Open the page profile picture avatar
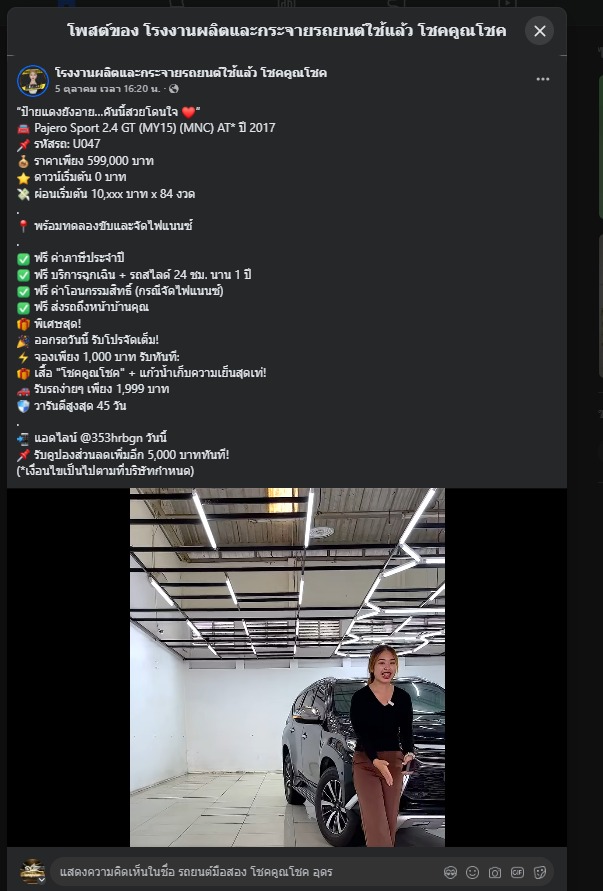Image resolution: width=603 pixels, height=891 pixels. click(33, 80)
